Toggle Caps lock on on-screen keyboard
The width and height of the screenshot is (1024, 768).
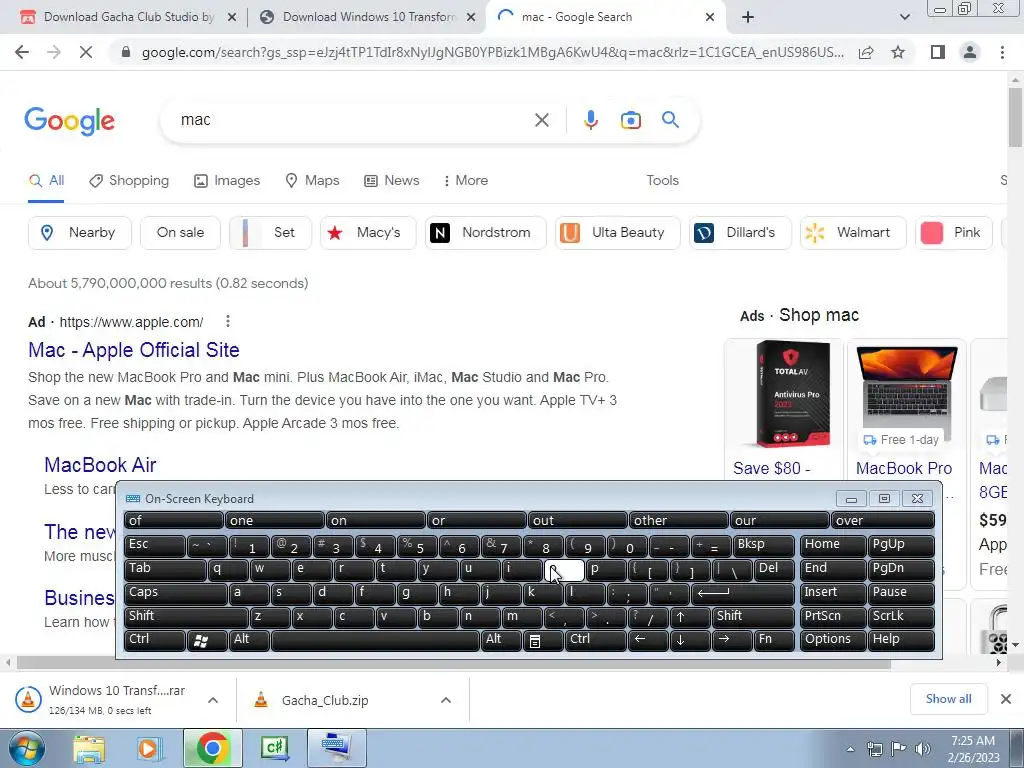[175, 593]
